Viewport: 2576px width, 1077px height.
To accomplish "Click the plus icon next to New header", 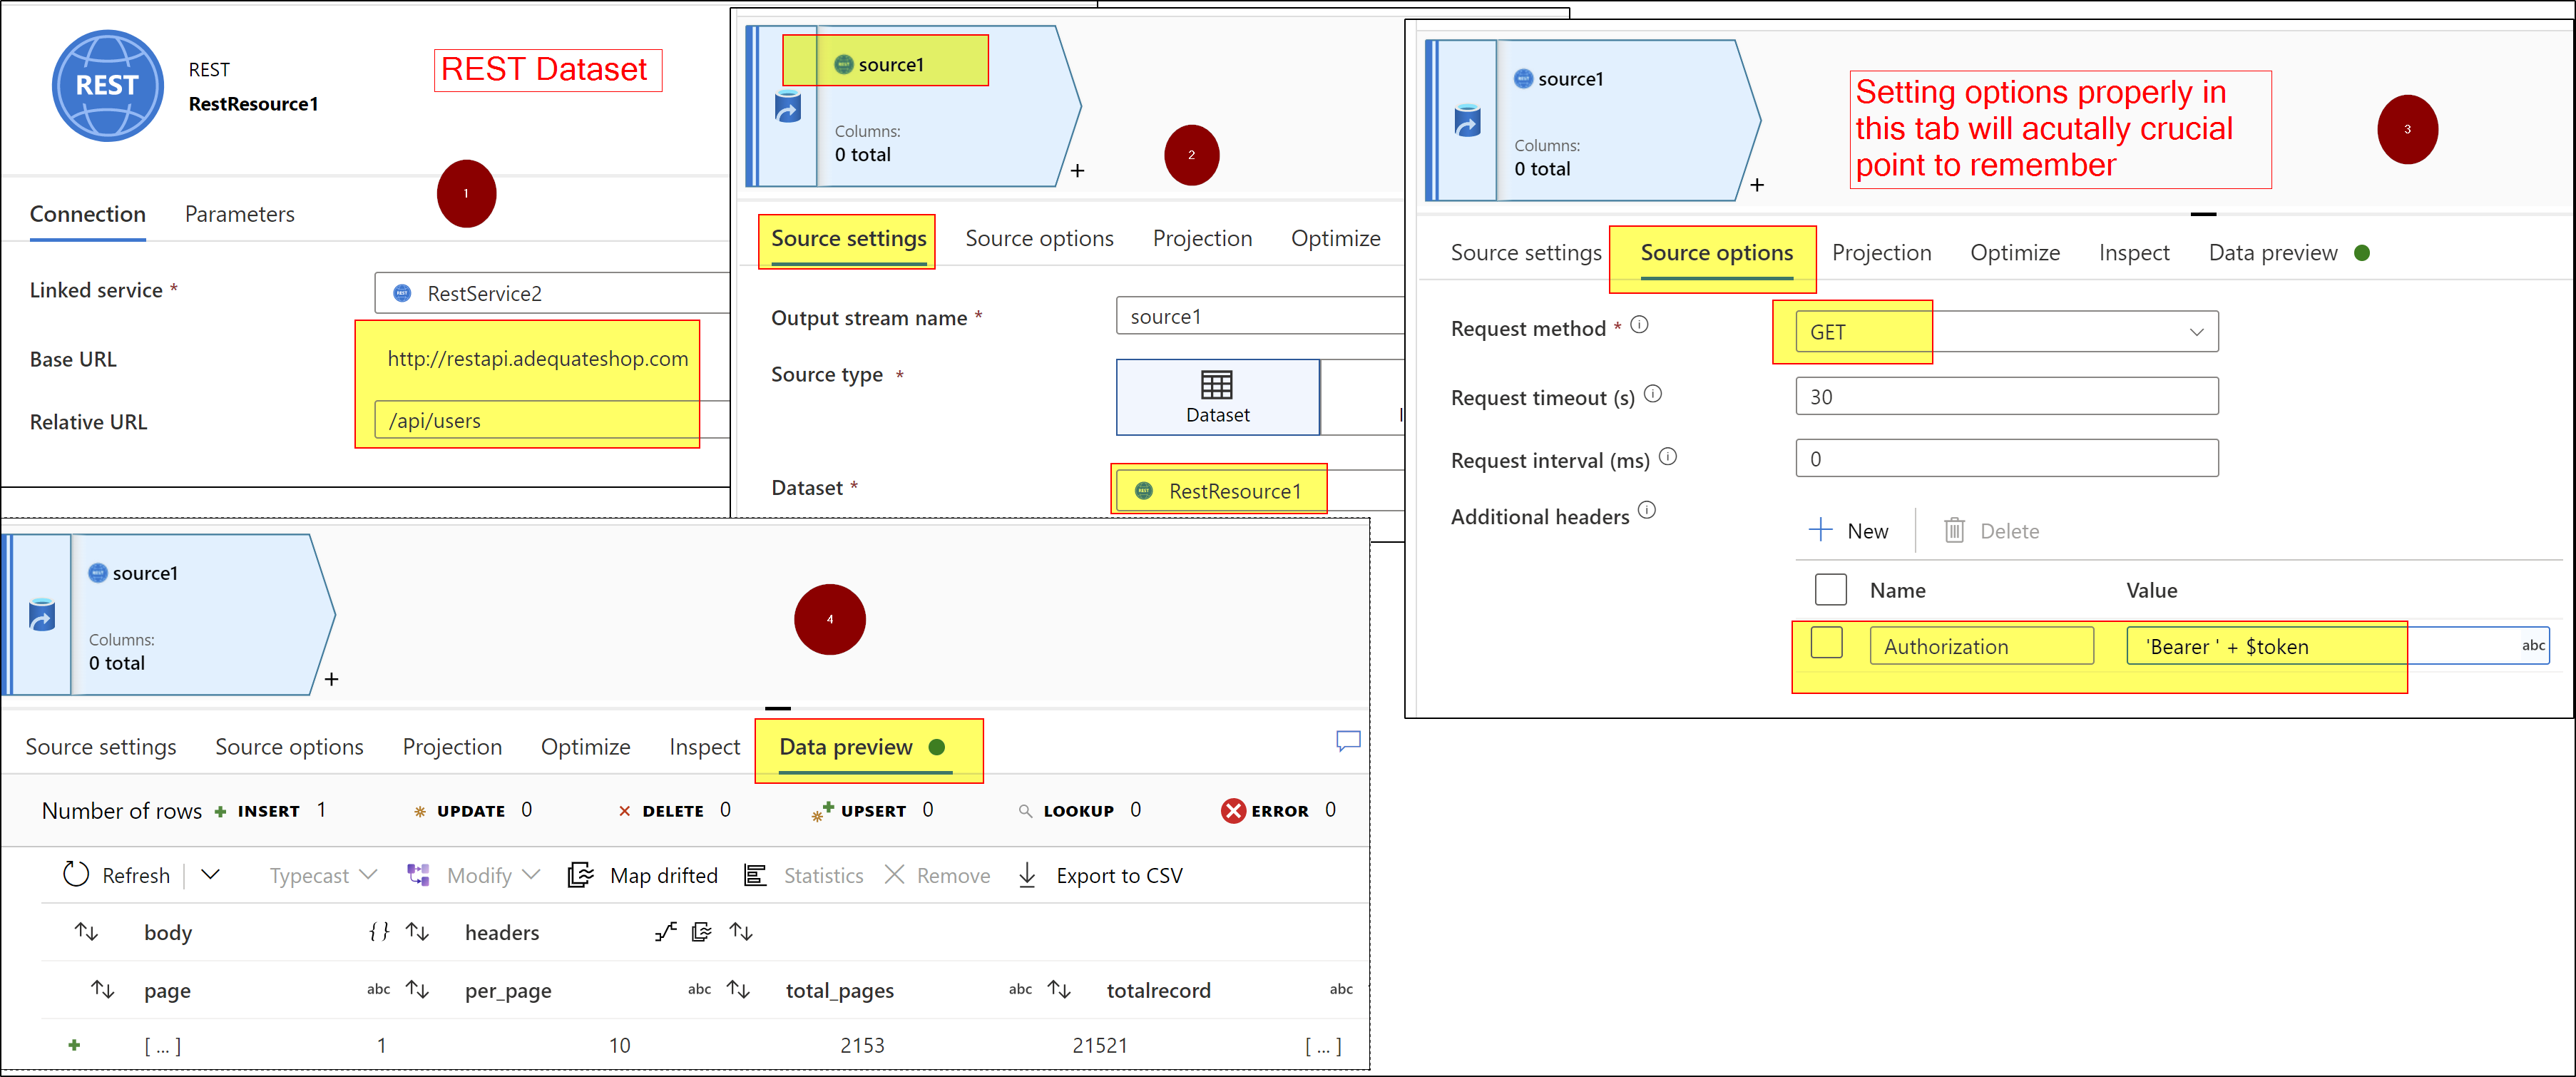I will click(1821, 530).
